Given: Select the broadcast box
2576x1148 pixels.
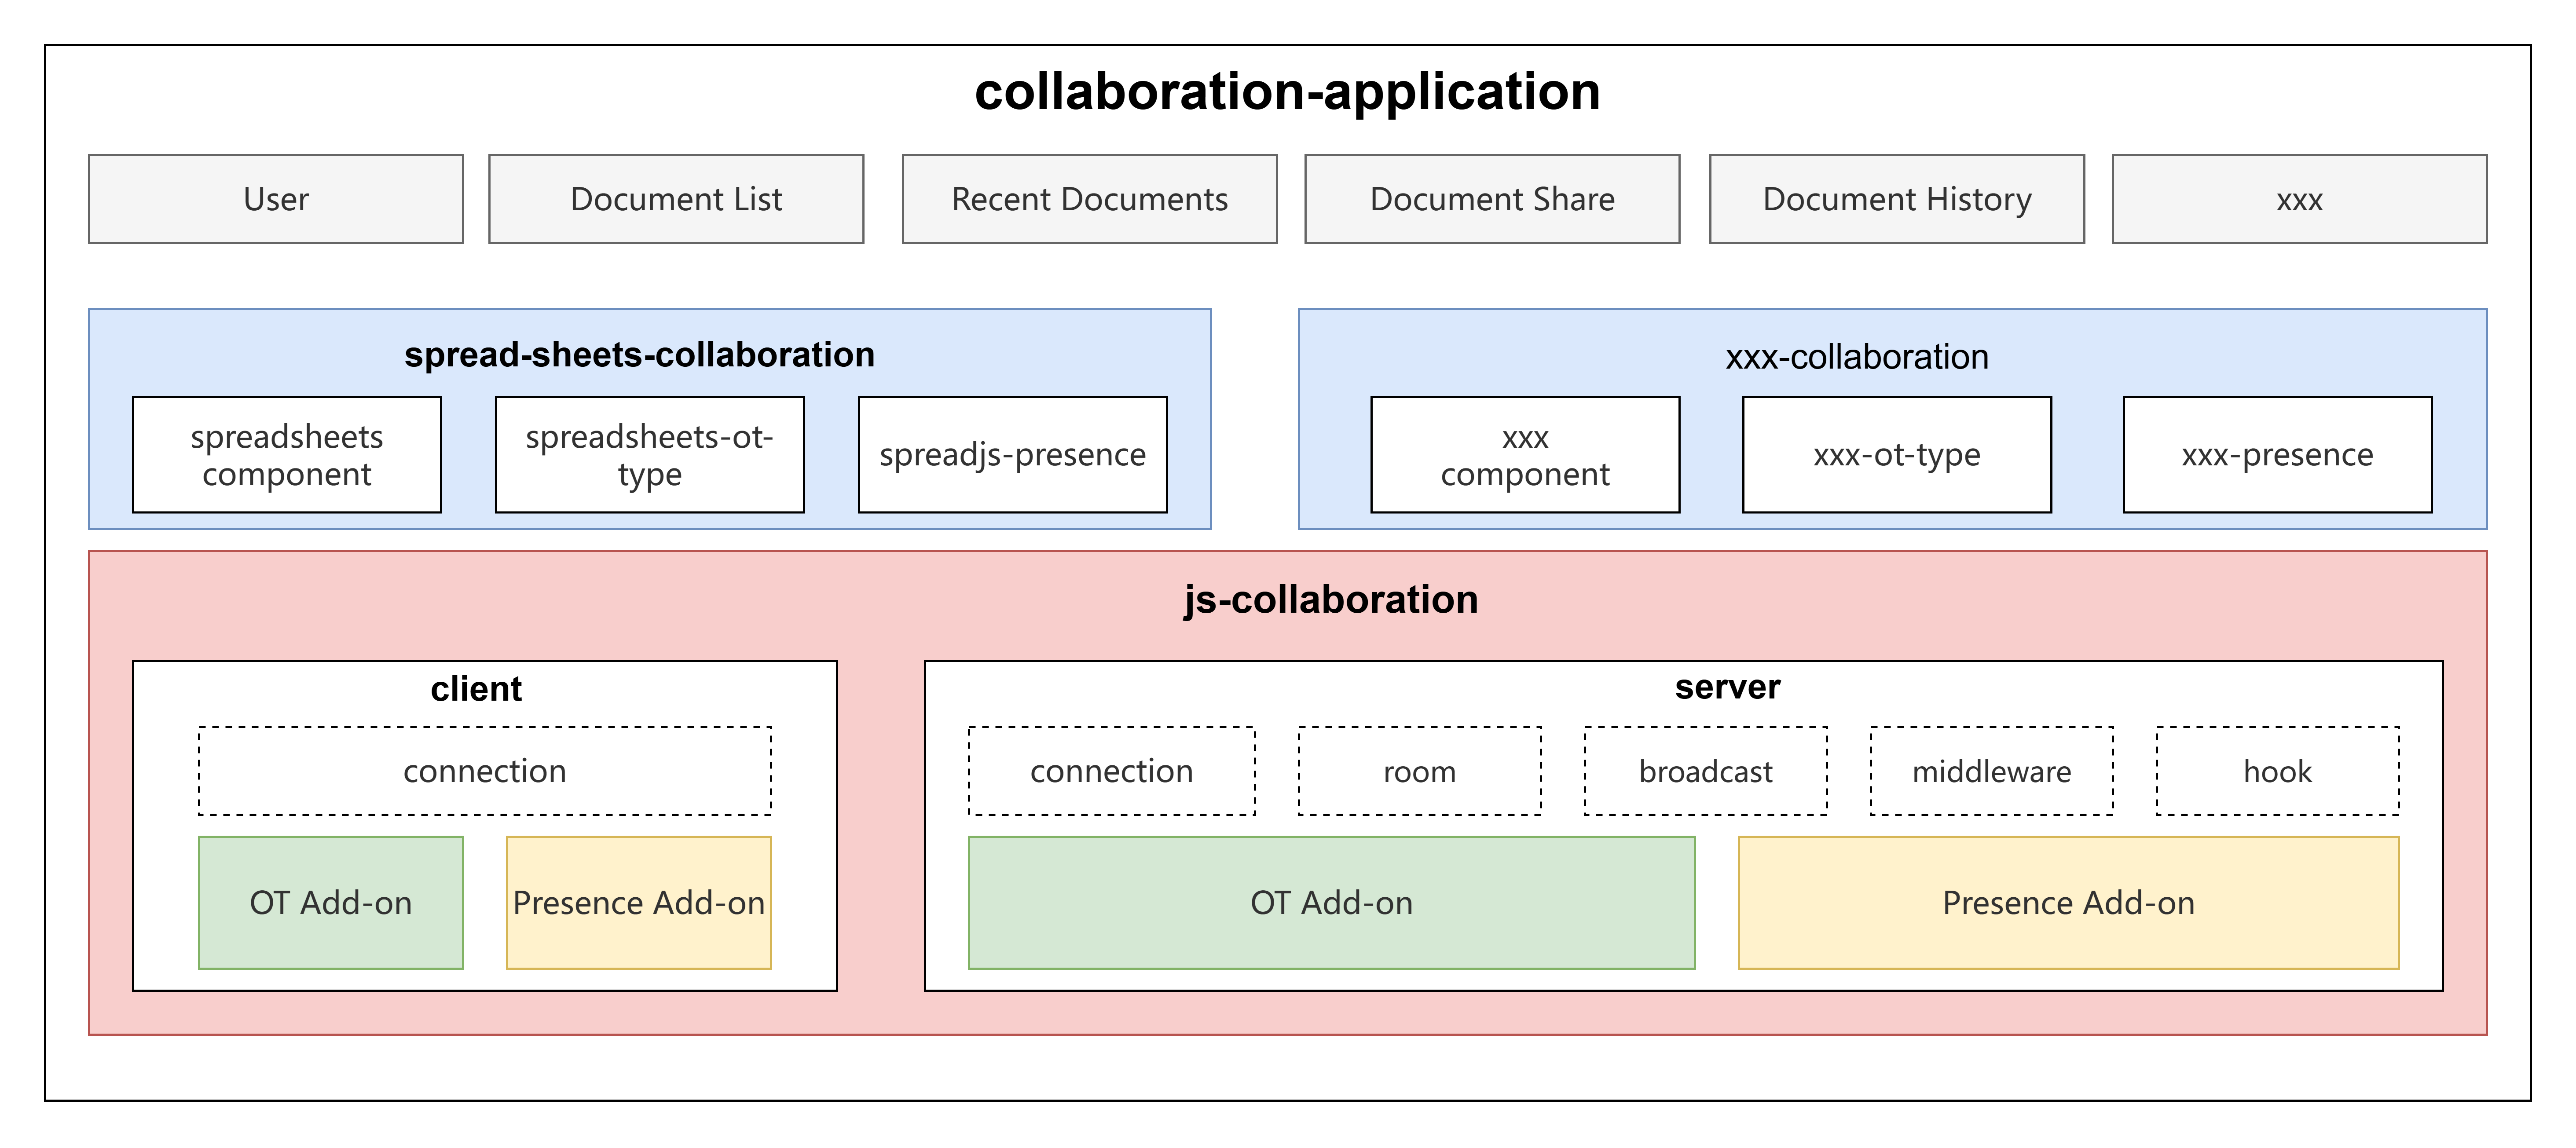Looking at the screenshot, I should click(x=1706, y=771).
